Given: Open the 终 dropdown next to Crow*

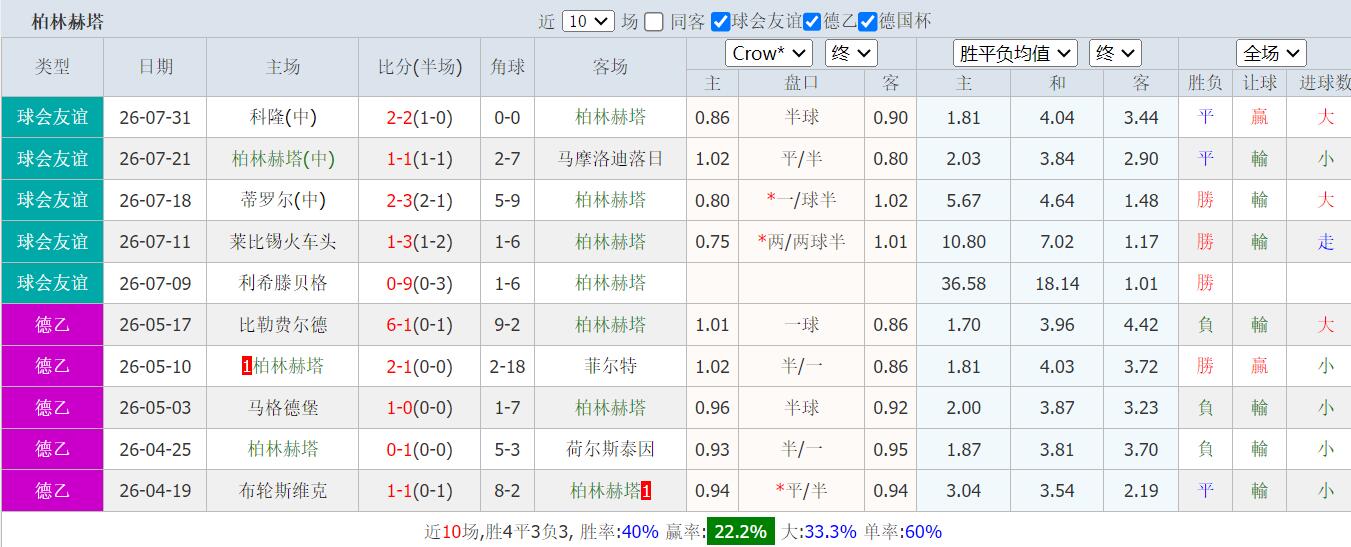Looking at the screenshot, I should coord(852,53).
